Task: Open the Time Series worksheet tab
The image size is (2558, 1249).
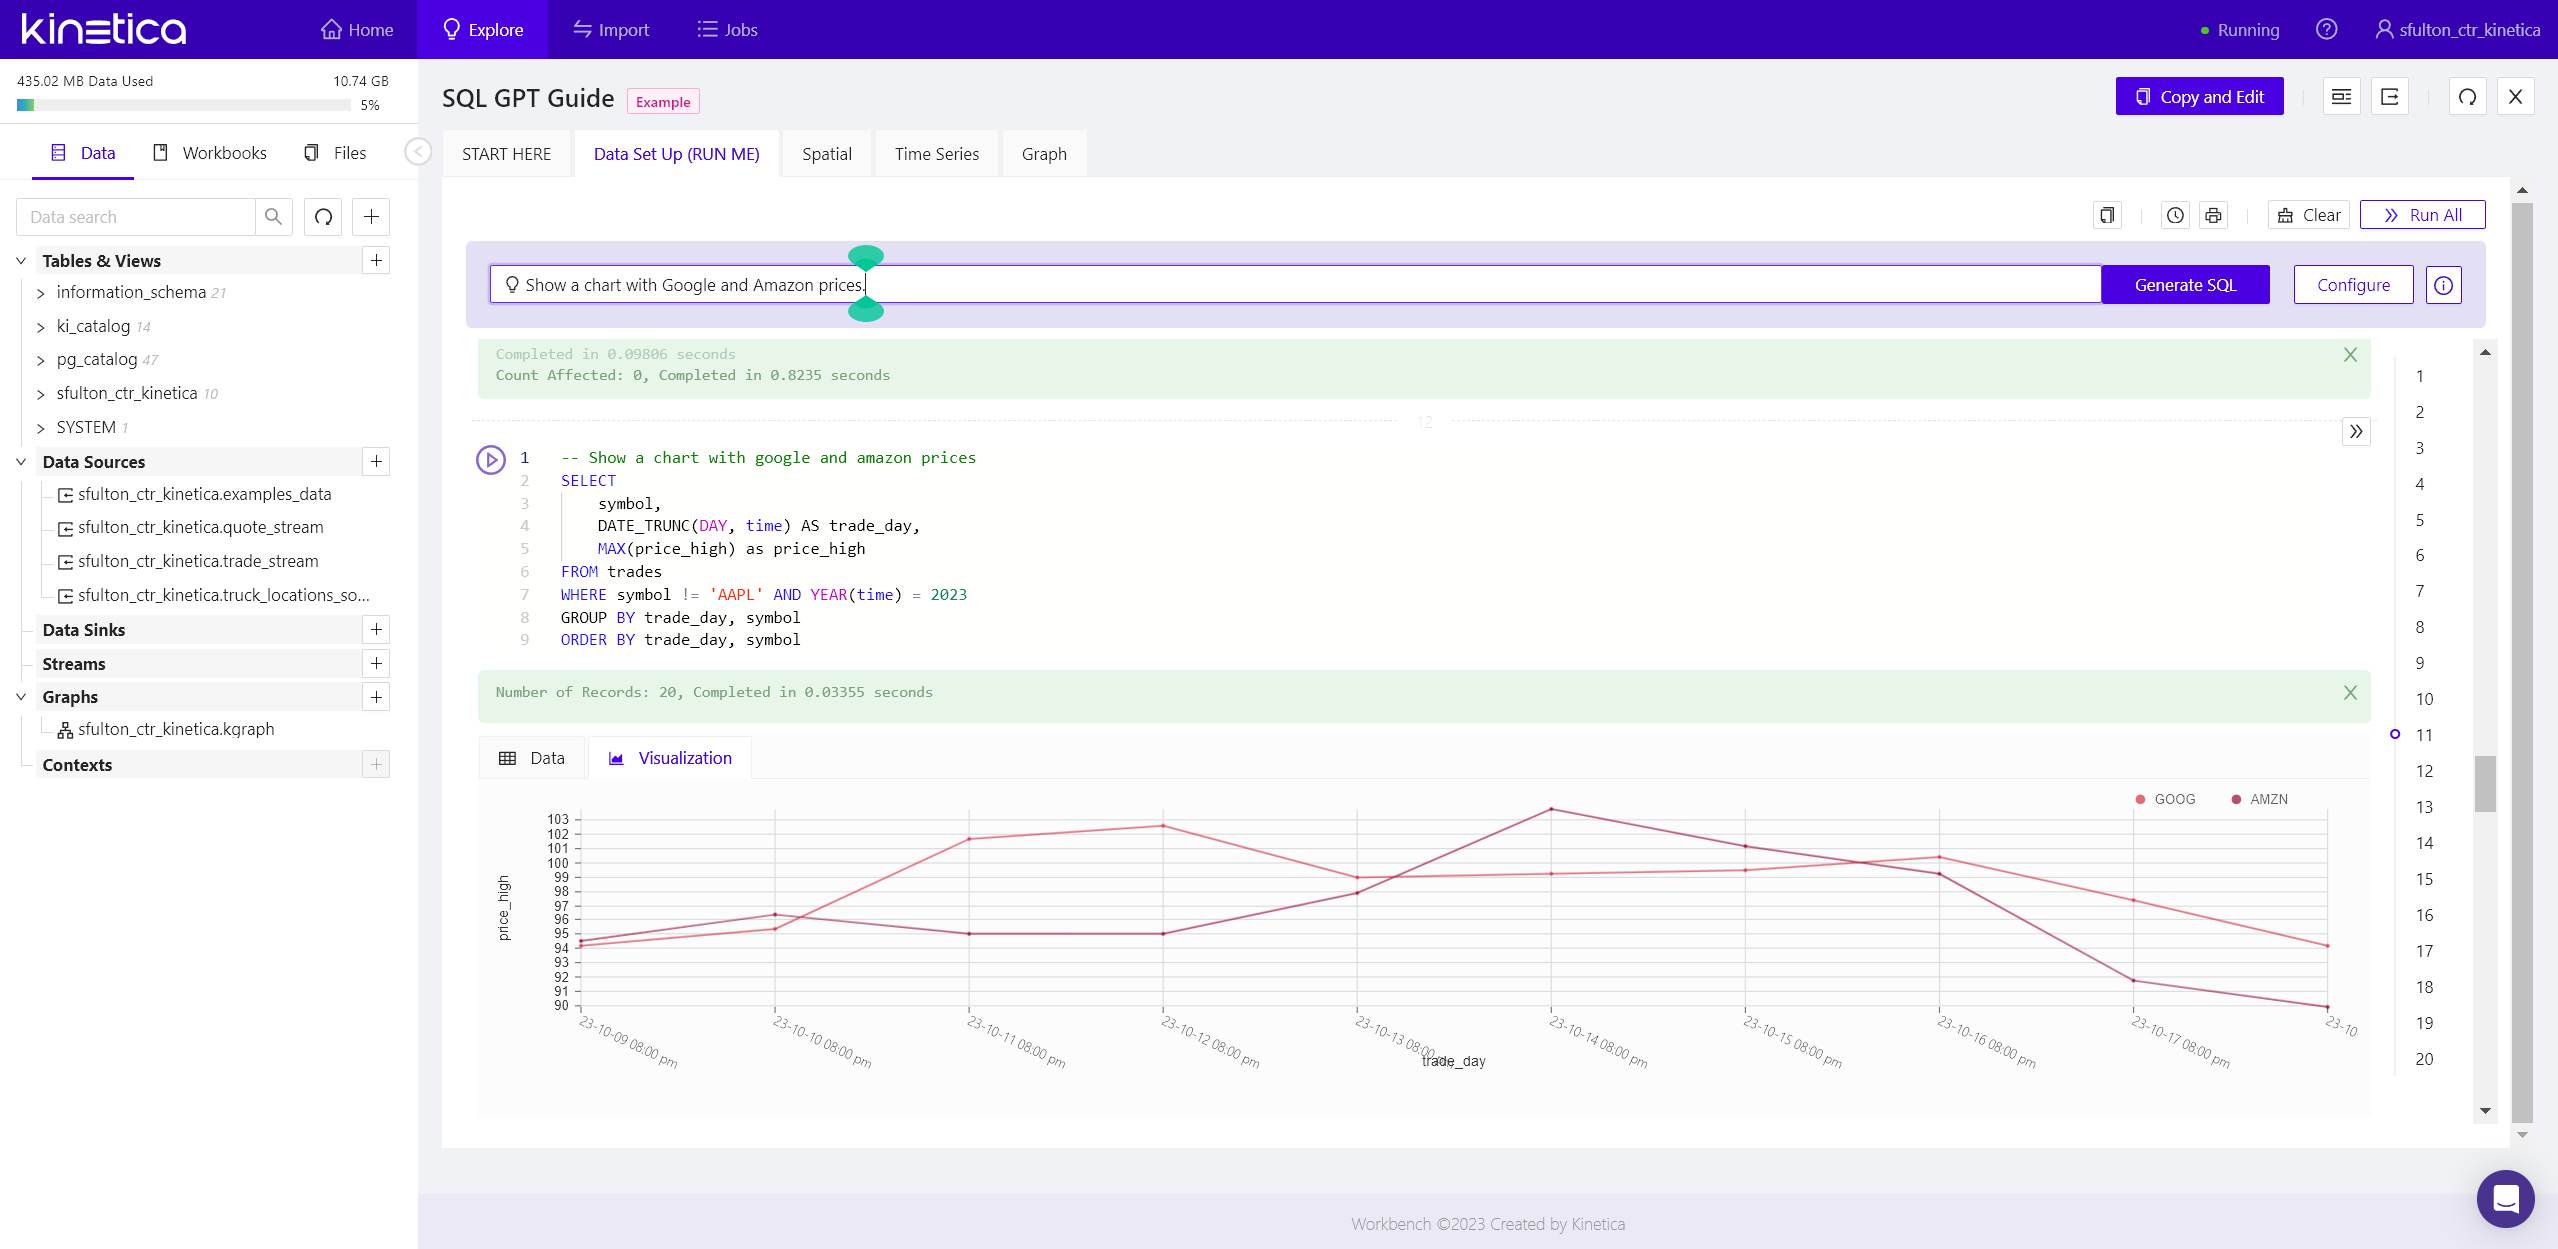Action: pyautogui.click(x=937, y=154)
